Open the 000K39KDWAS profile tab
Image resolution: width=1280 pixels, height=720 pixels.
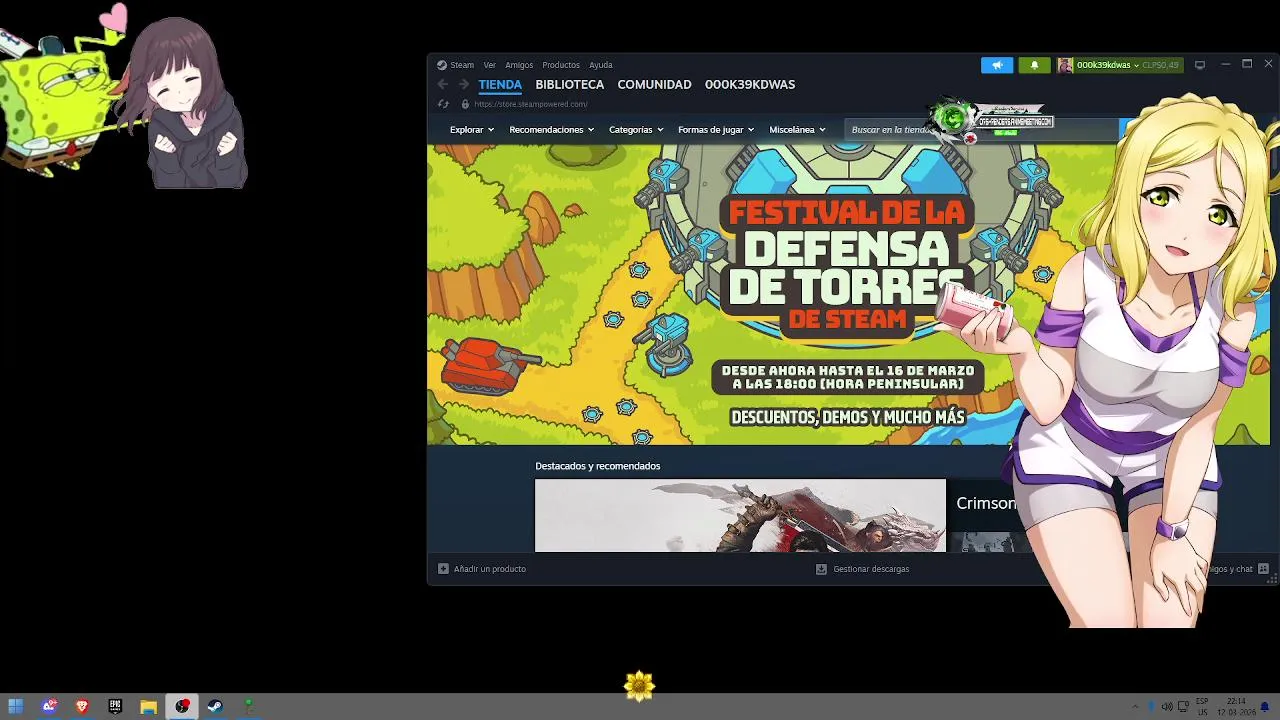click(x=750, y=85)
